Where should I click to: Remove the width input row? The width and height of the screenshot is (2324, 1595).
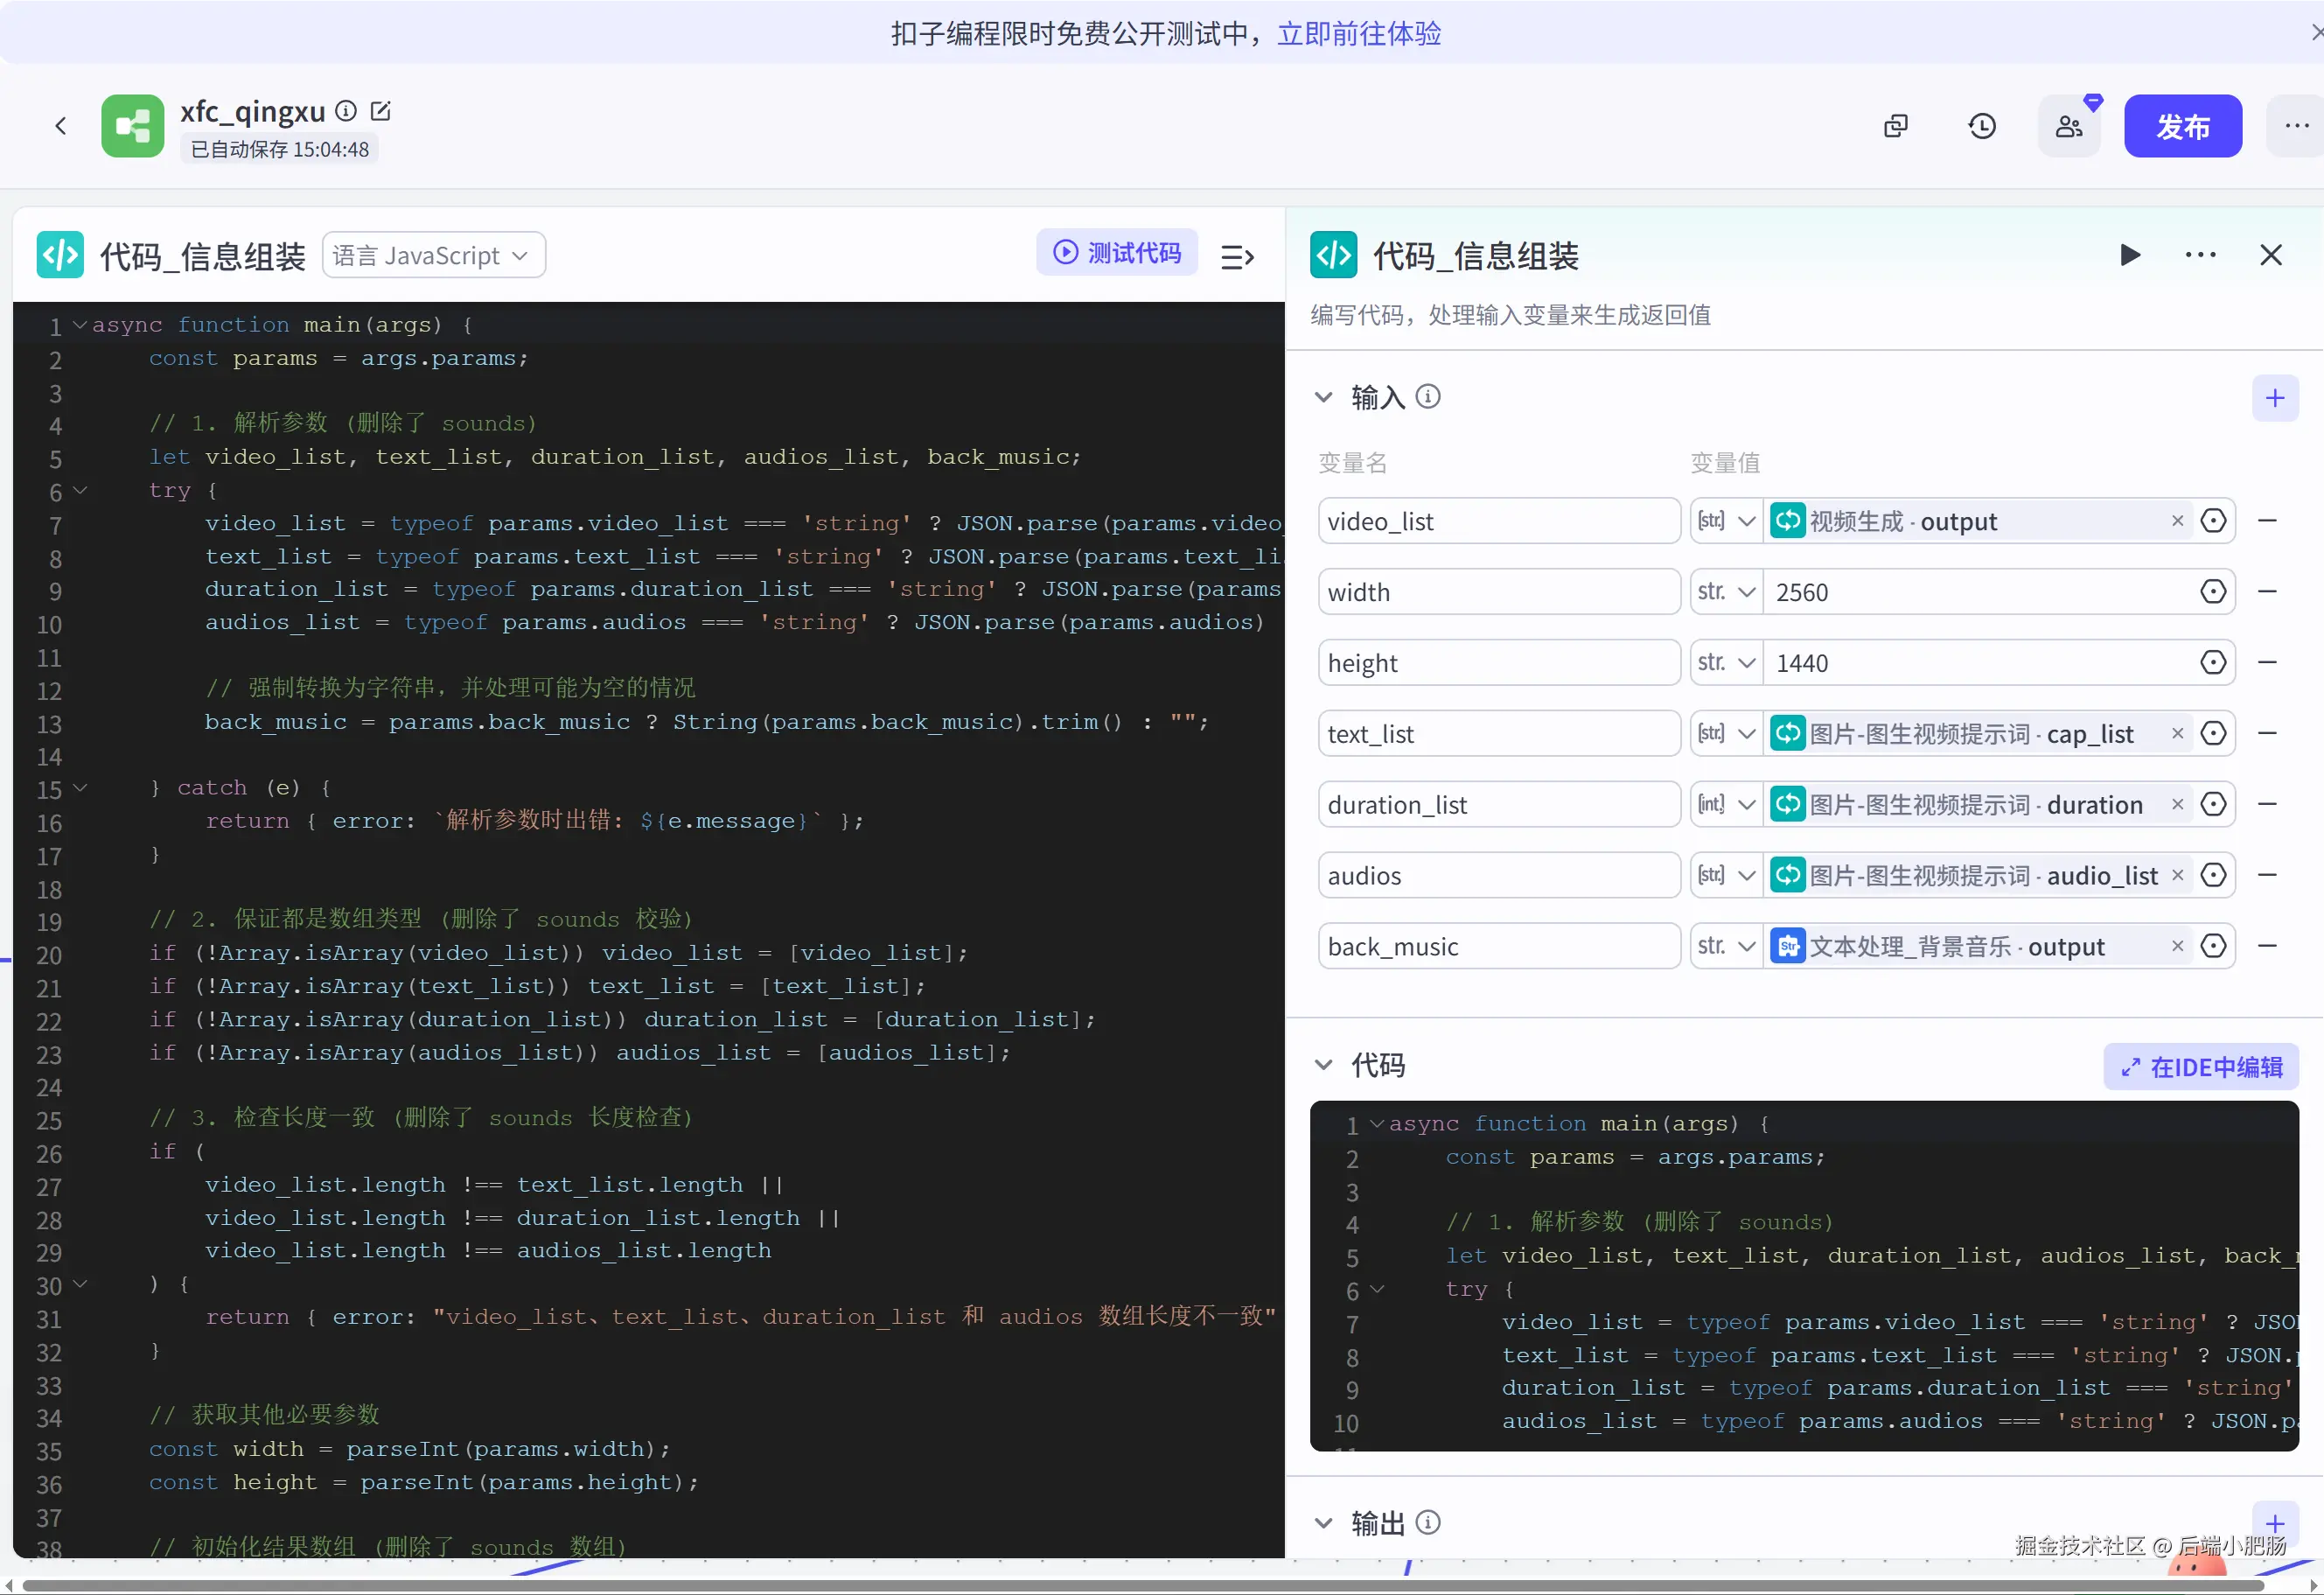click(2267, 592)
